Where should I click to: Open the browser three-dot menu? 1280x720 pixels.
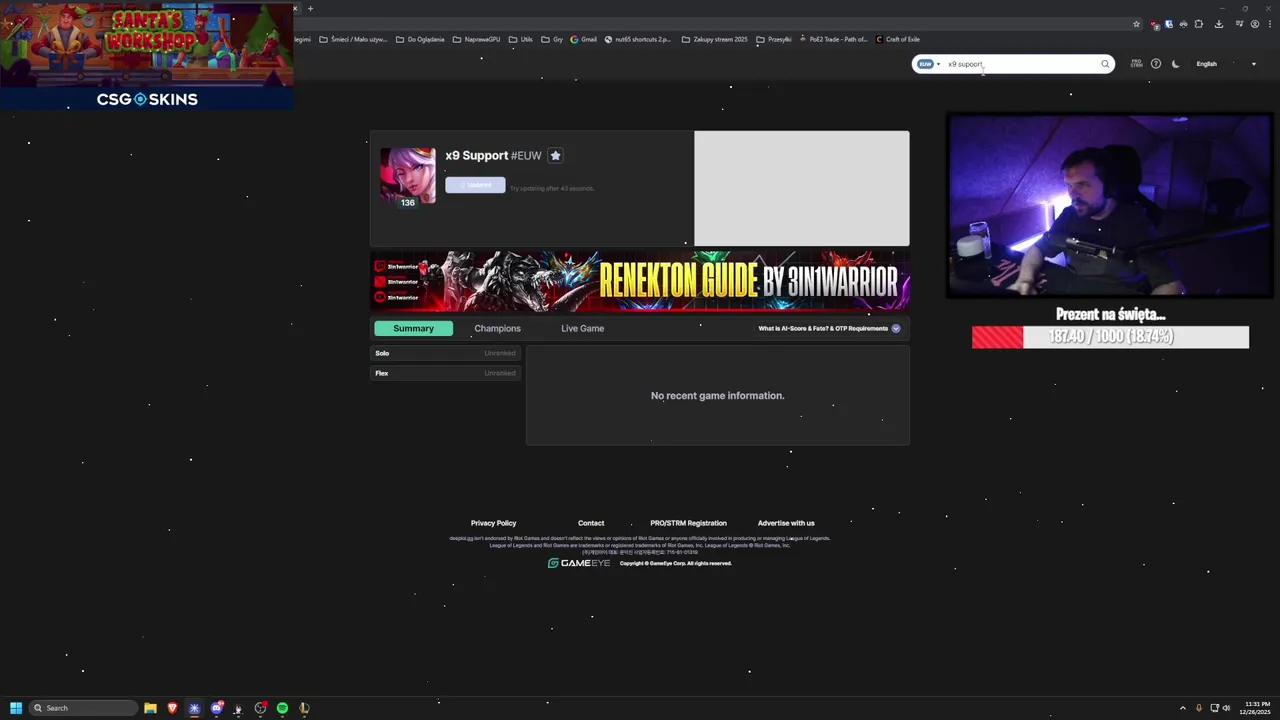(x=1270, y=24)
